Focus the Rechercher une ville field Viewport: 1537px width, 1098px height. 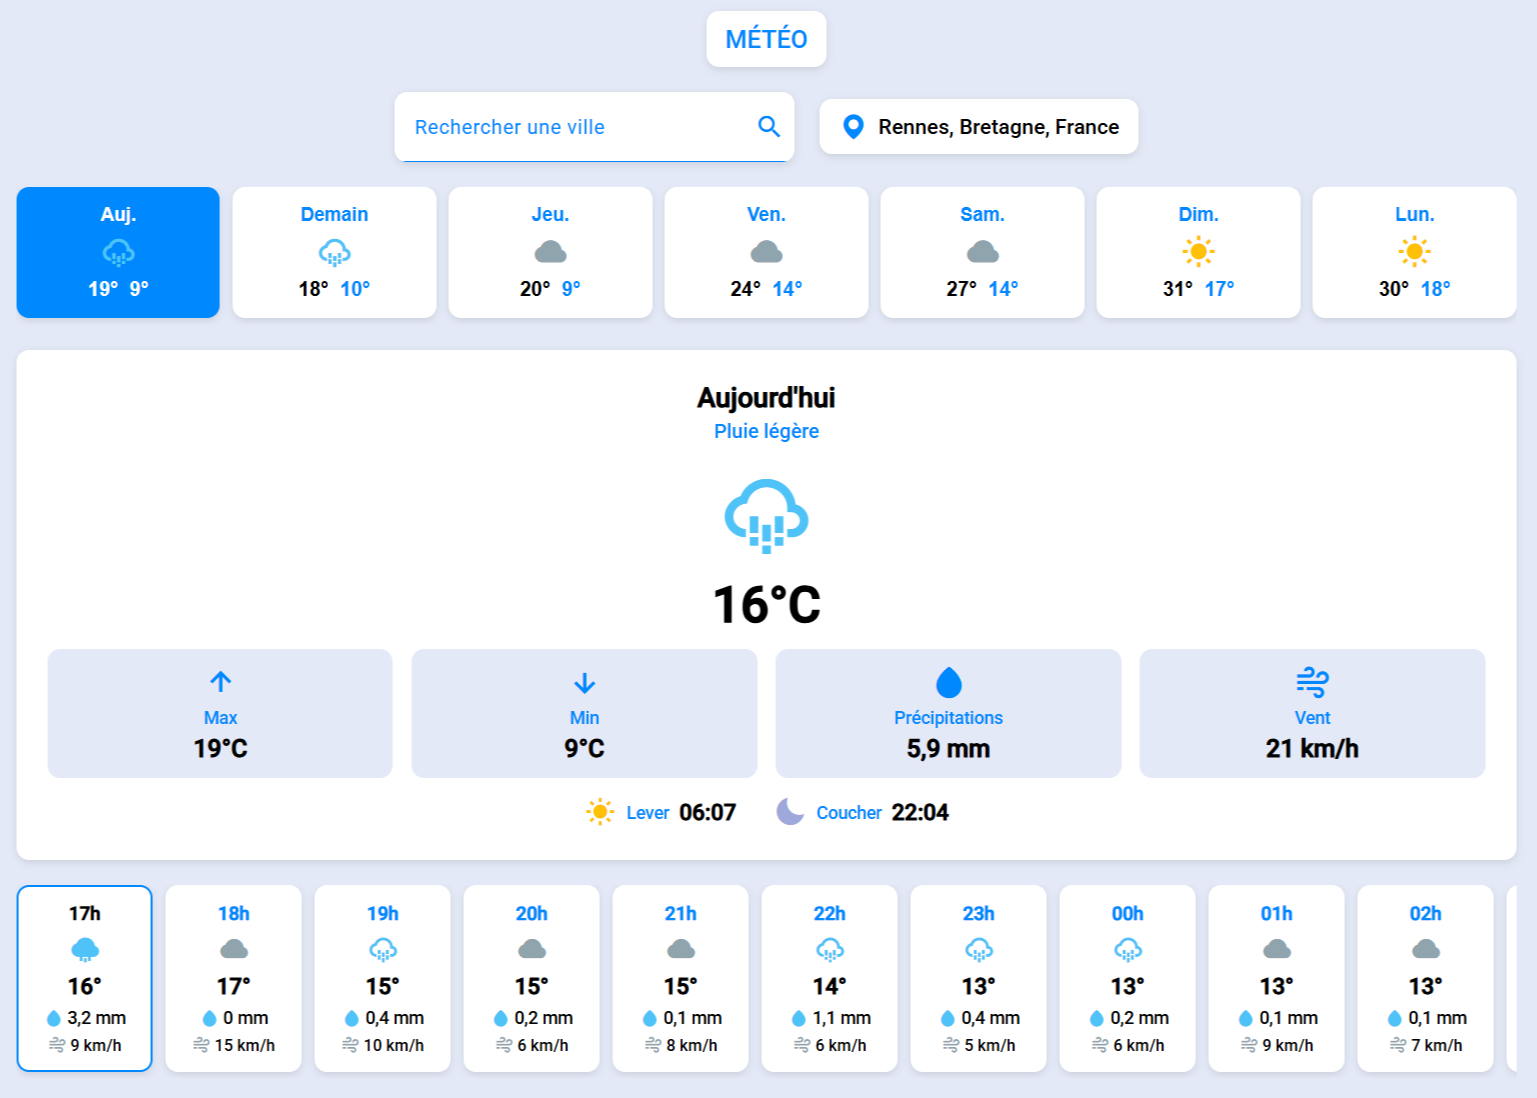[594, 127]
